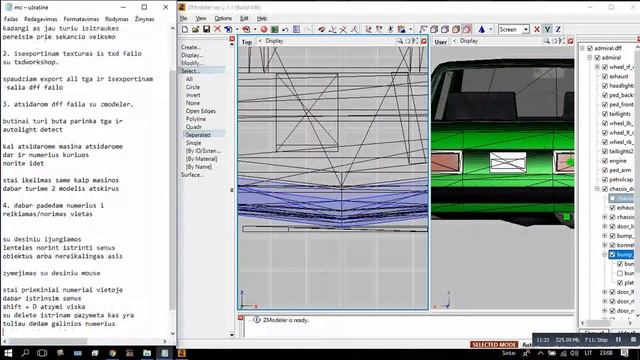The width and height of the screenshot is (640, 360).
Task: Click the taskbar search icon
Action: (x=25, y=353)
